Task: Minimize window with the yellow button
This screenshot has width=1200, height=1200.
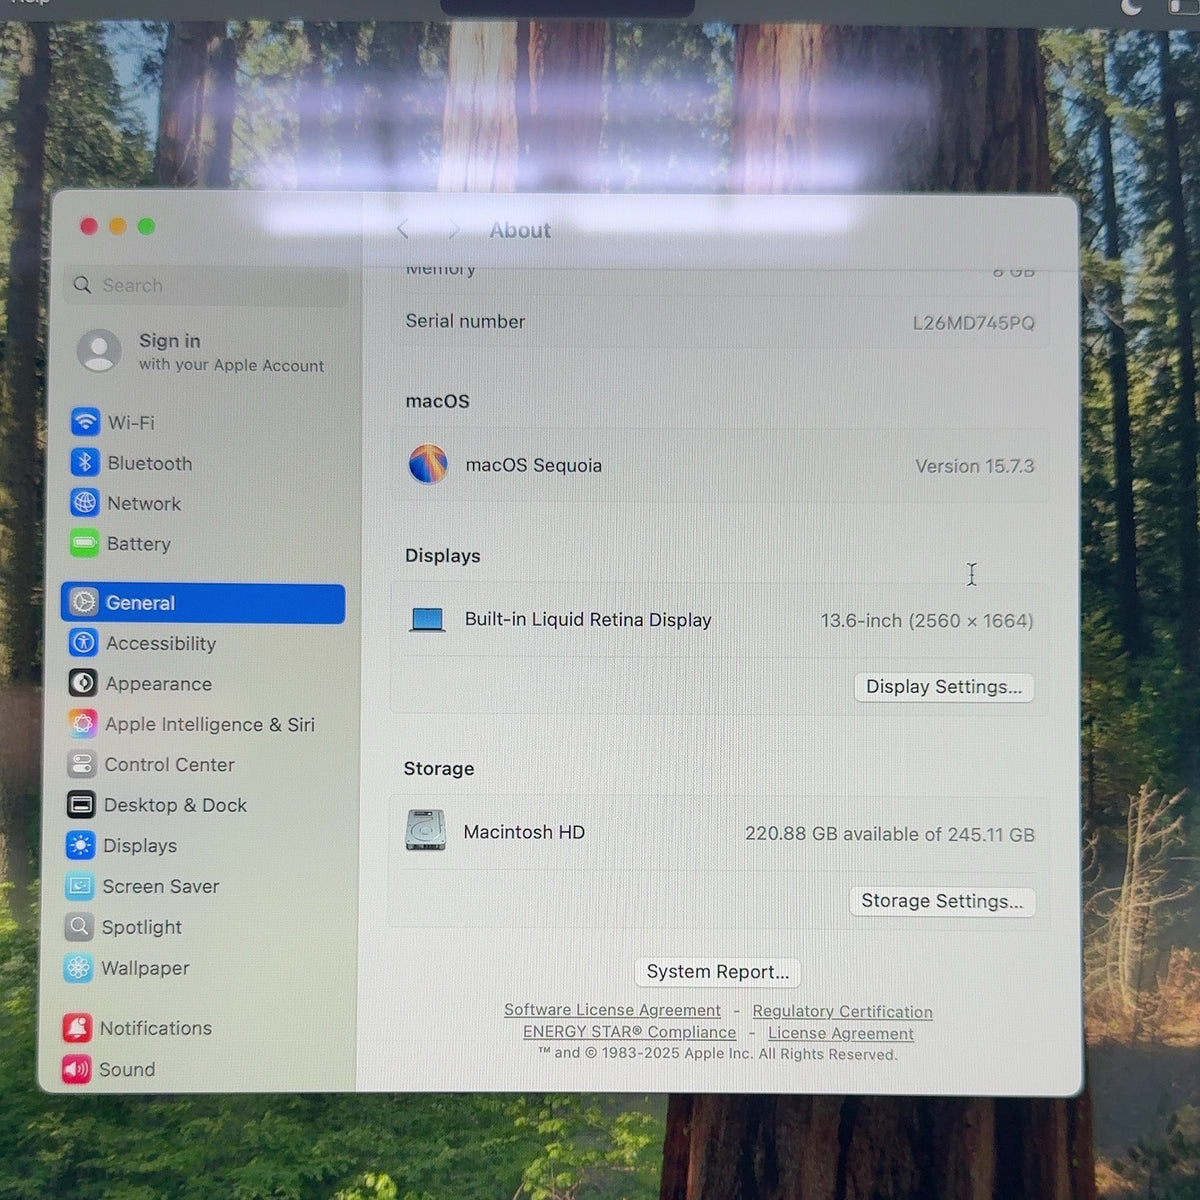Action: pyautogui.click(x=117, y=226)
